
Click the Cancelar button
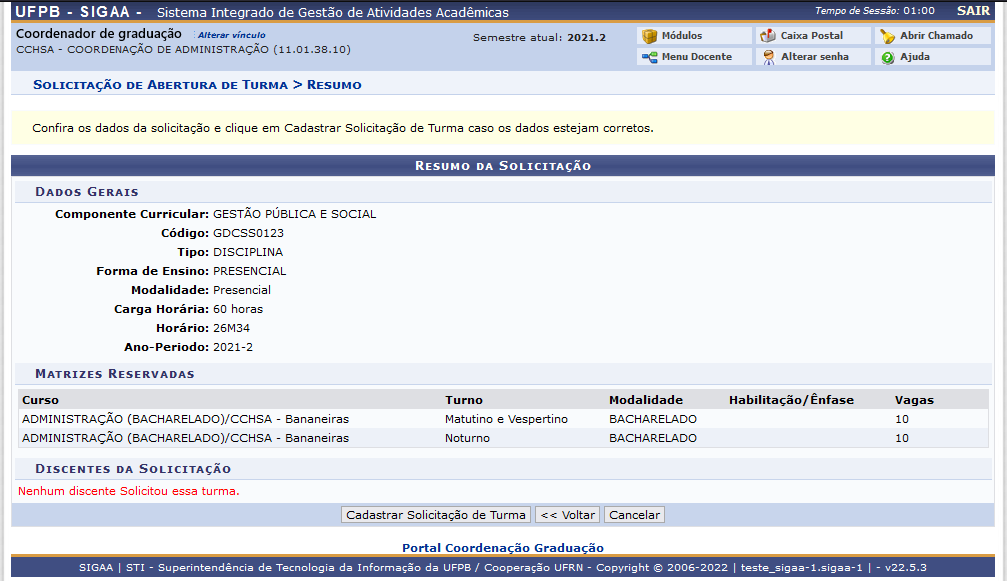[x=634, y=515]
